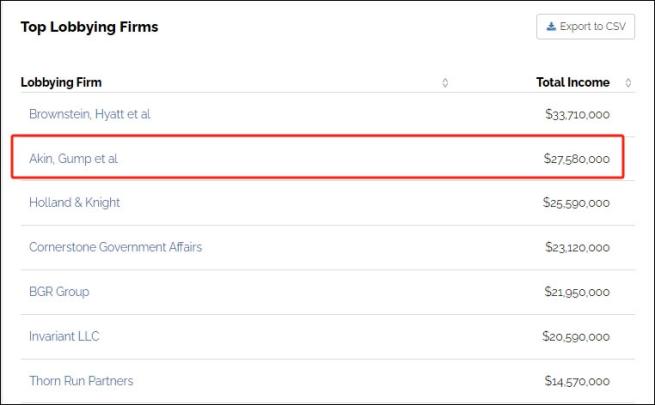
Task: Click the $23,120,000 income value
Action: 577,248
